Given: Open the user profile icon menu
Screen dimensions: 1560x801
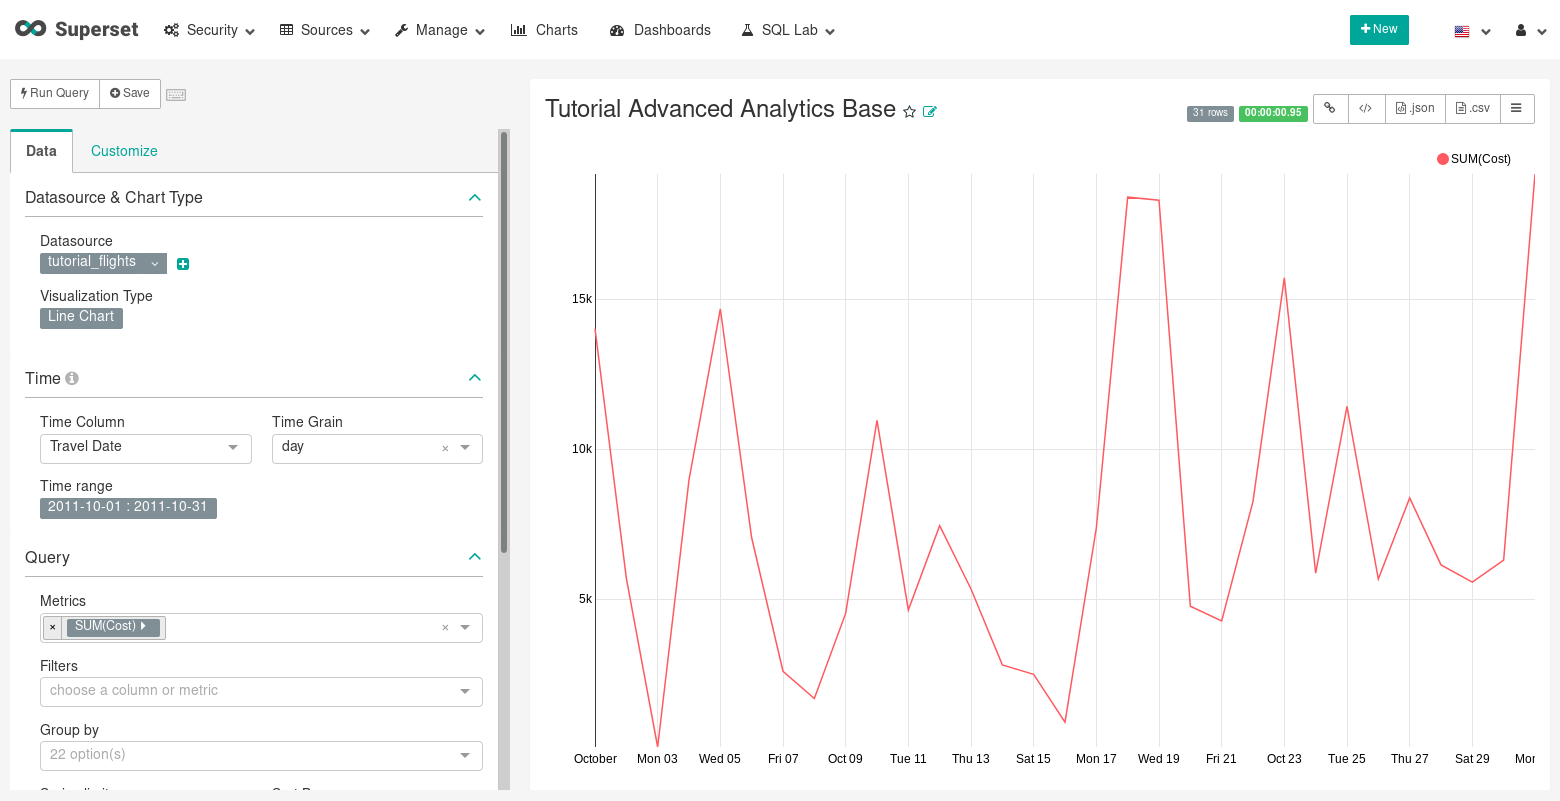Looking at the screenshot, I should coord(1530,31).
